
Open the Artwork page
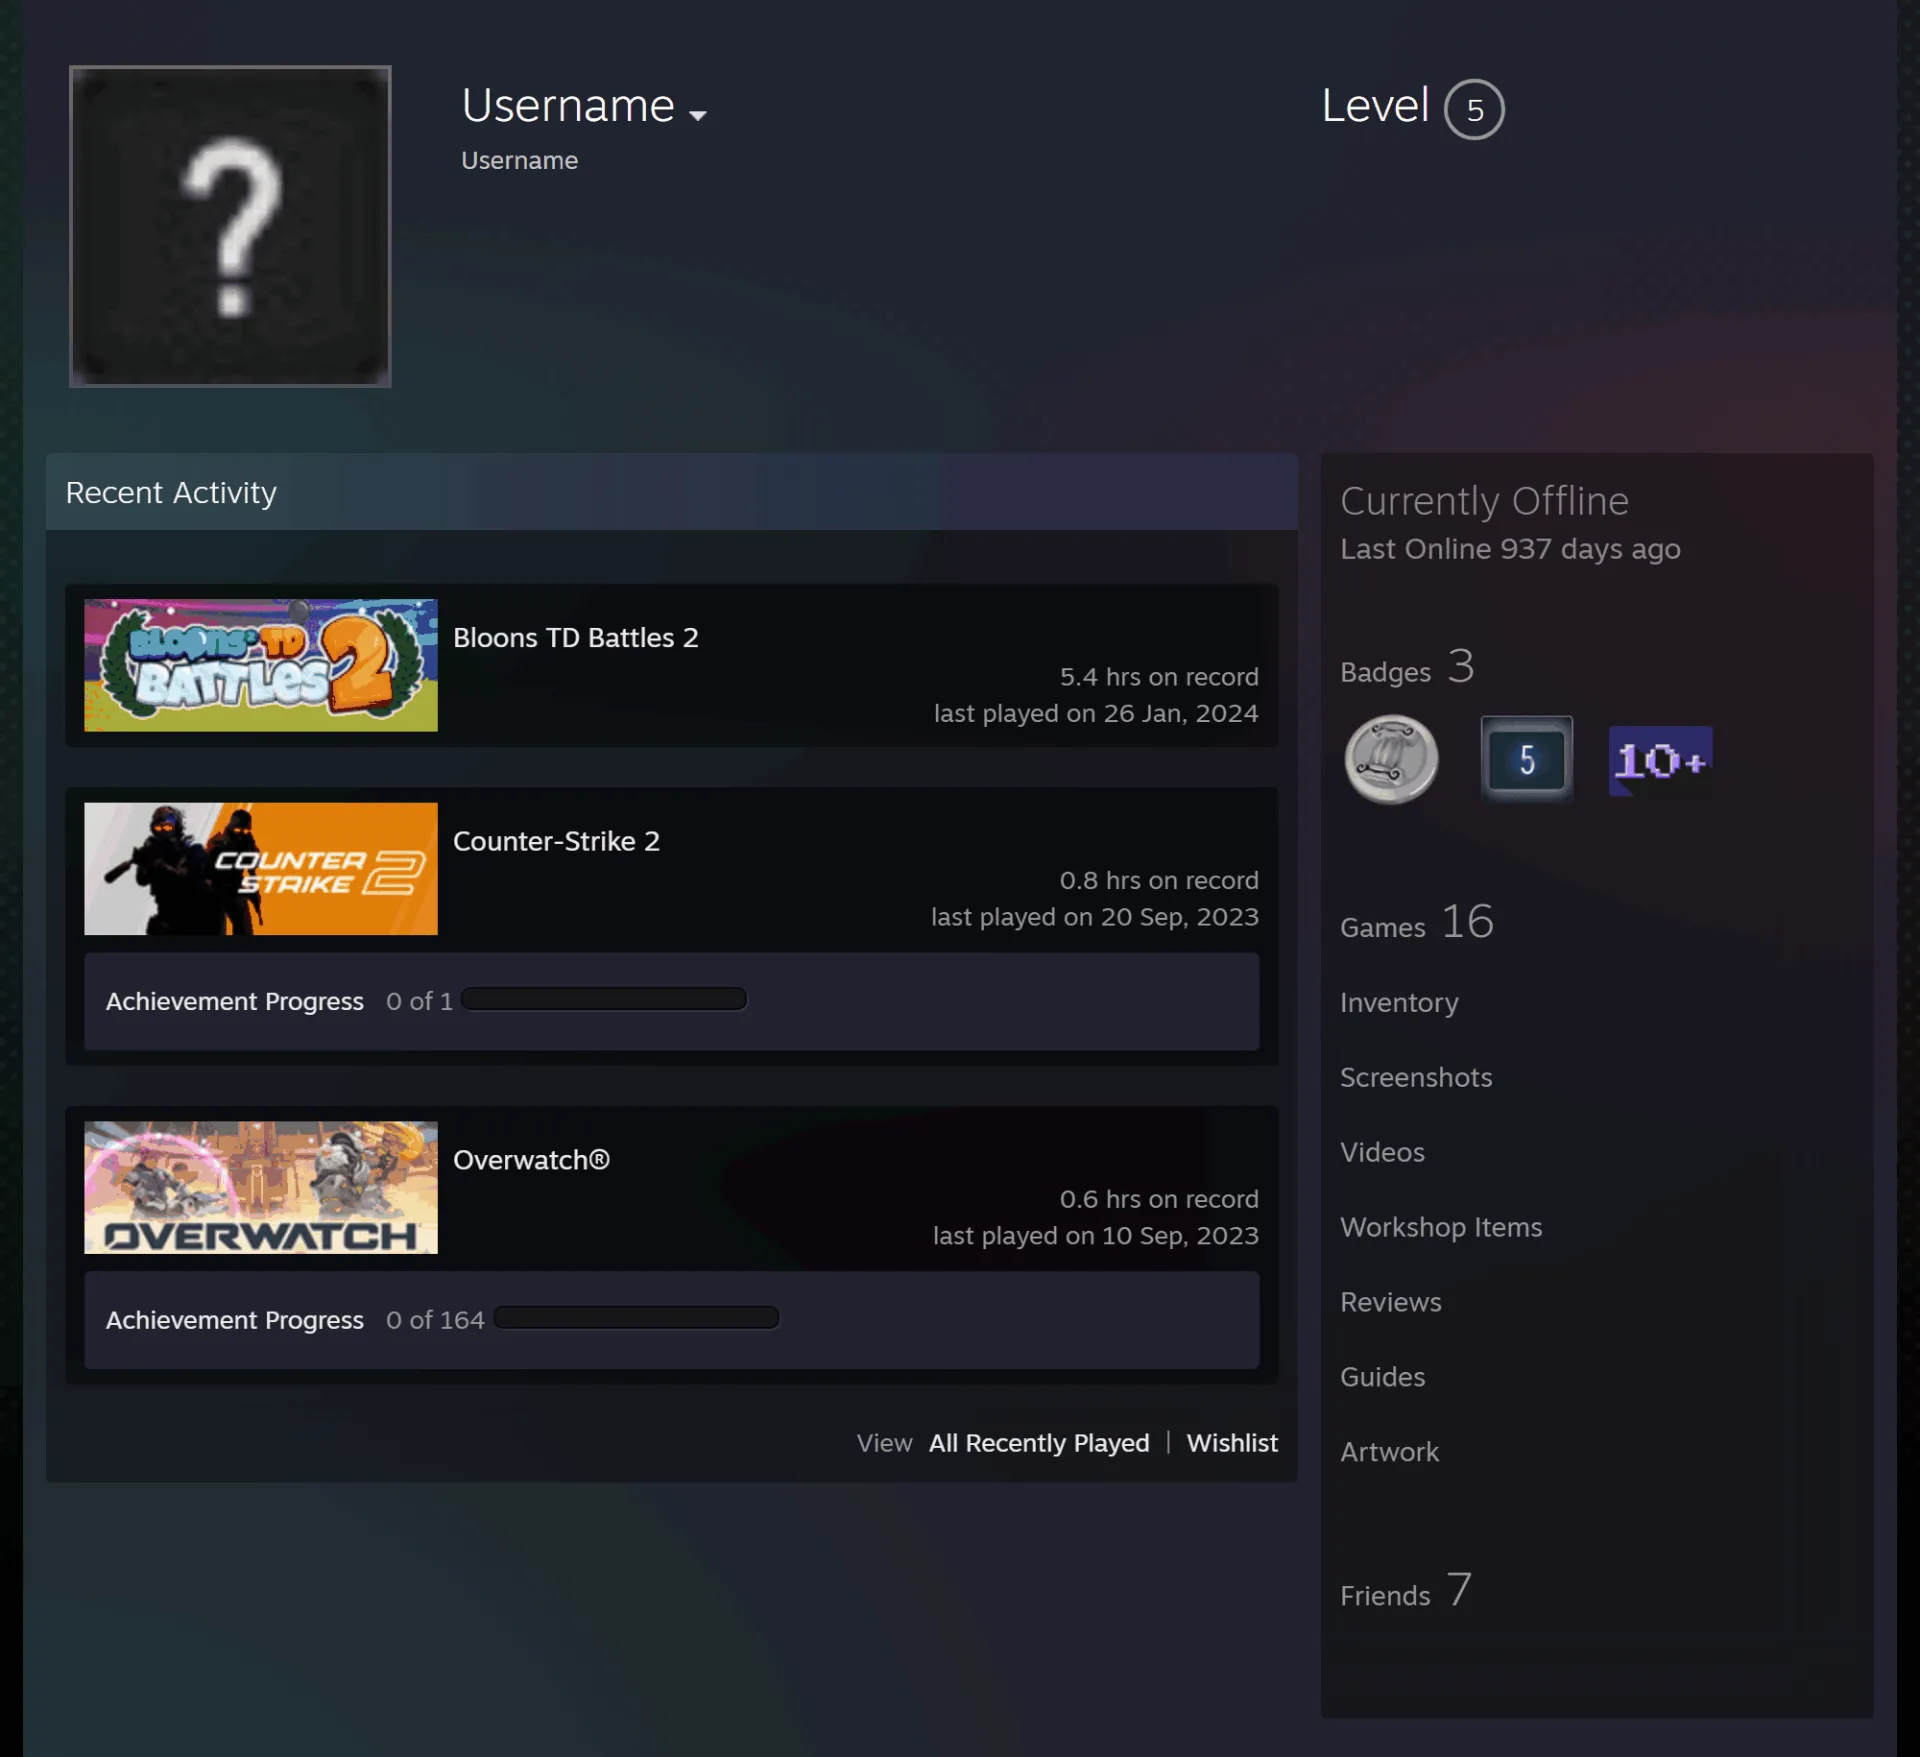click(1390, 1452)
